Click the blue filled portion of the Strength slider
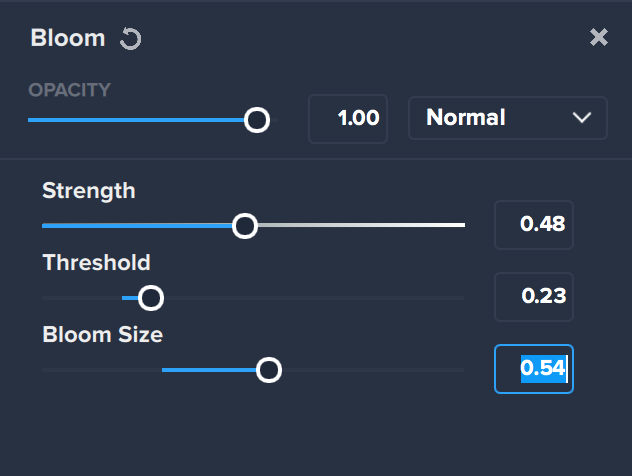The height and width of the screenshot is (476, 632). [137, 226]
